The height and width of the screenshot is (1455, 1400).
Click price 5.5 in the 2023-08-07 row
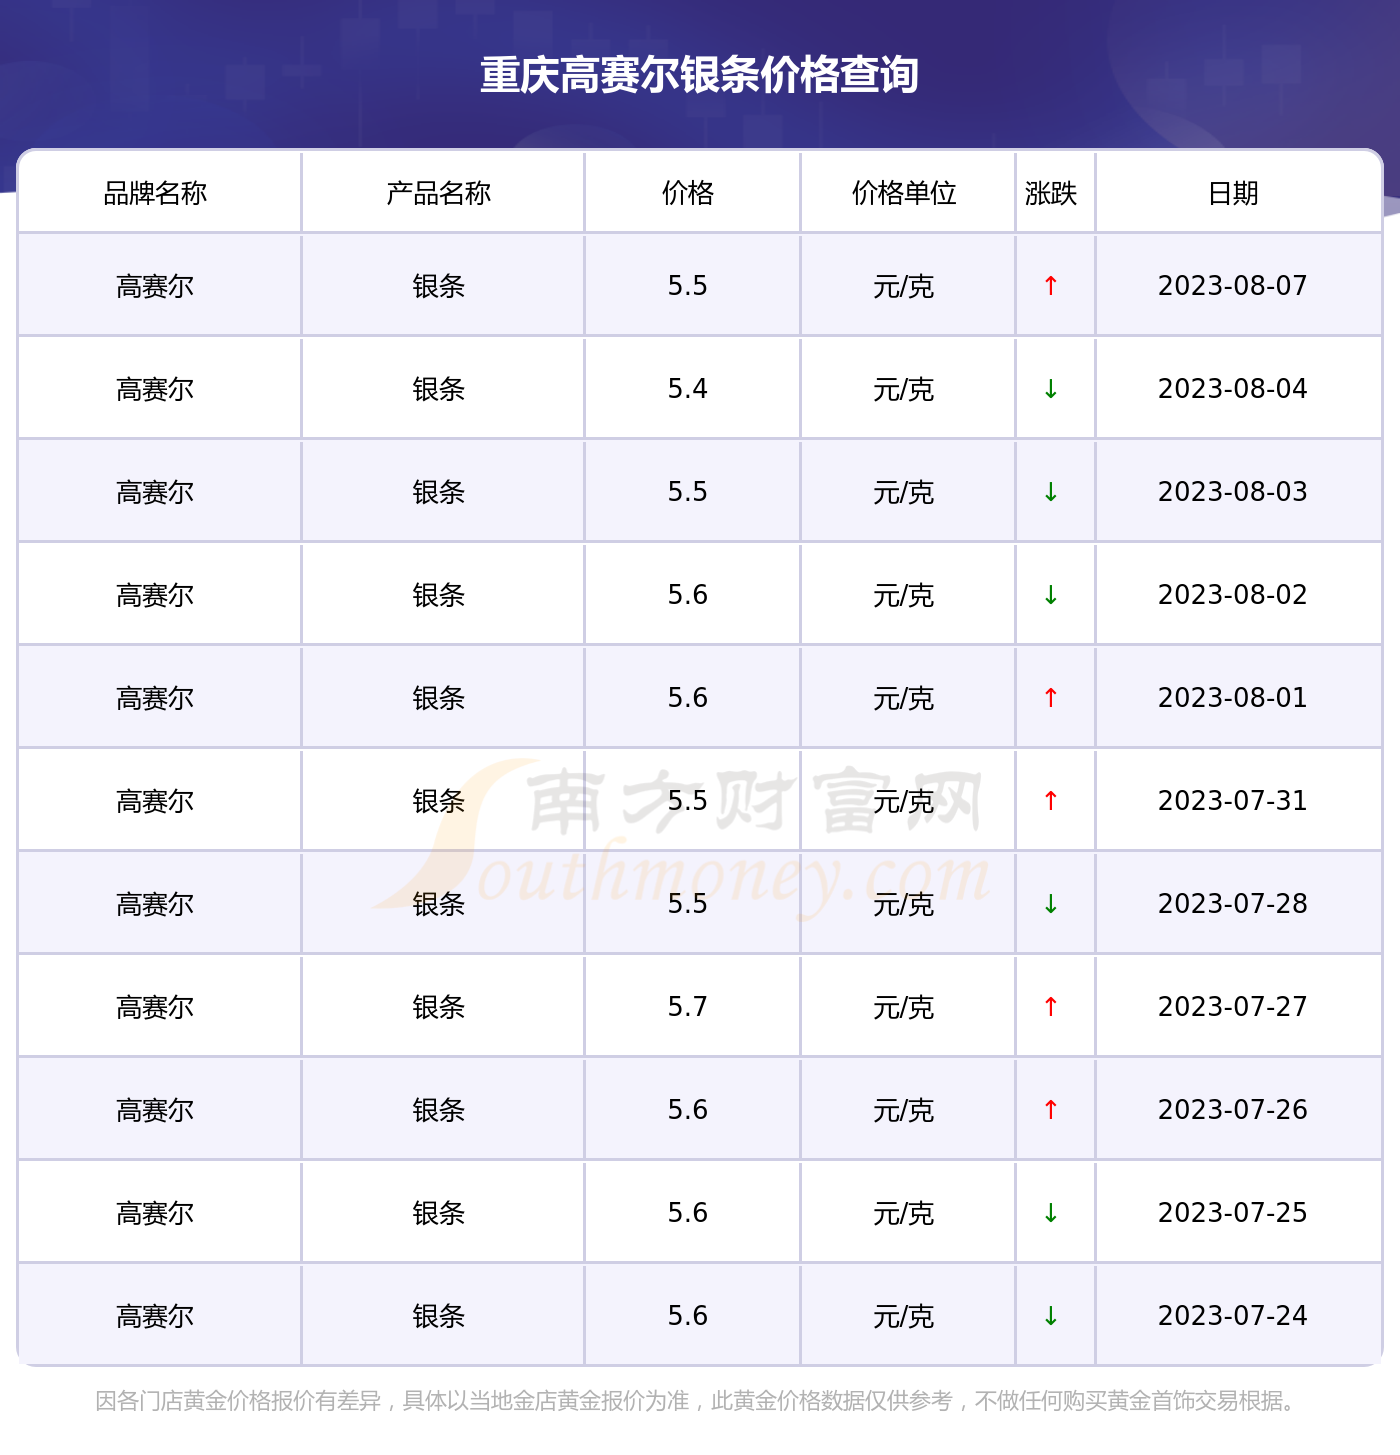[688, 286]
